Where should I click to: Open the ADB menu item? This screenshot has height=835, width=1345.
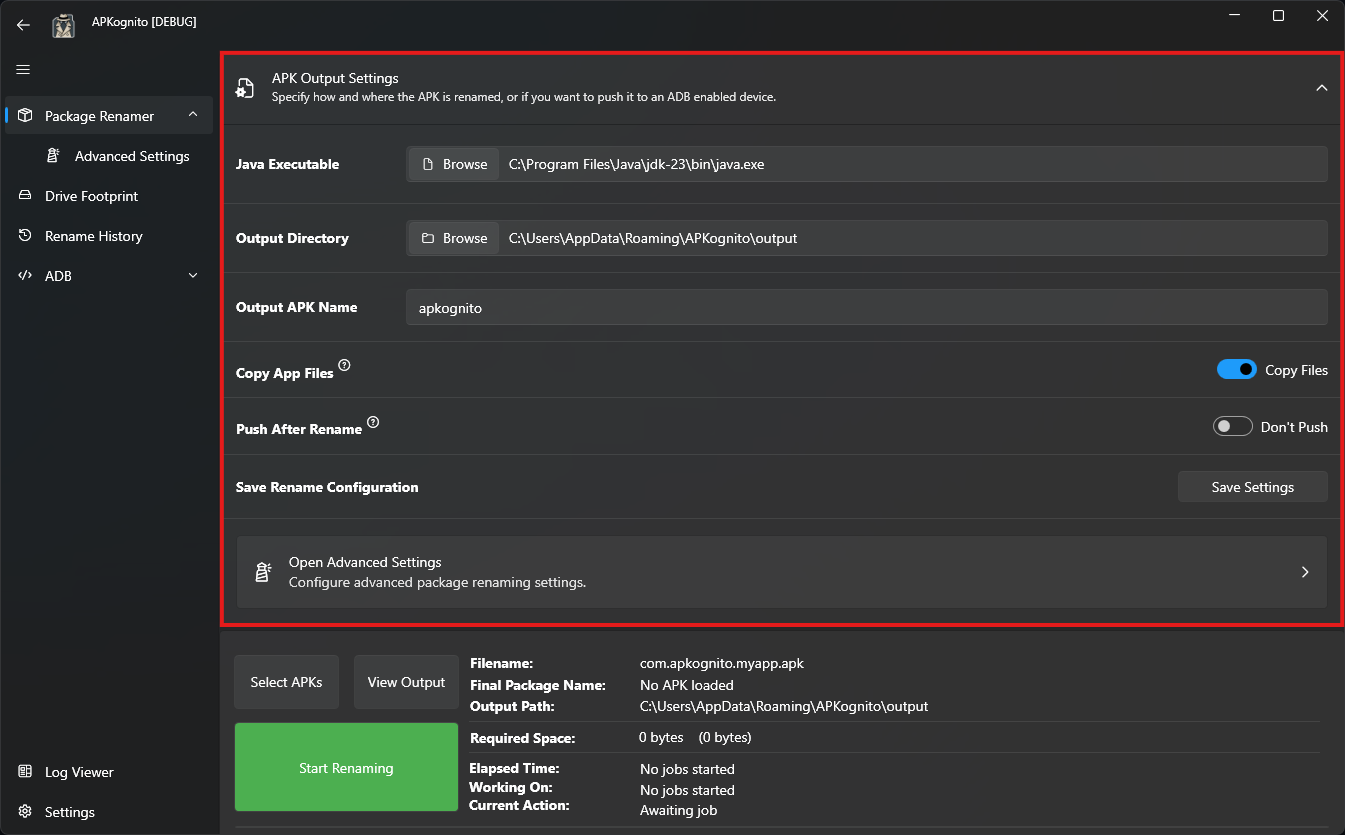pyautogui.click(x=109, y=276)
